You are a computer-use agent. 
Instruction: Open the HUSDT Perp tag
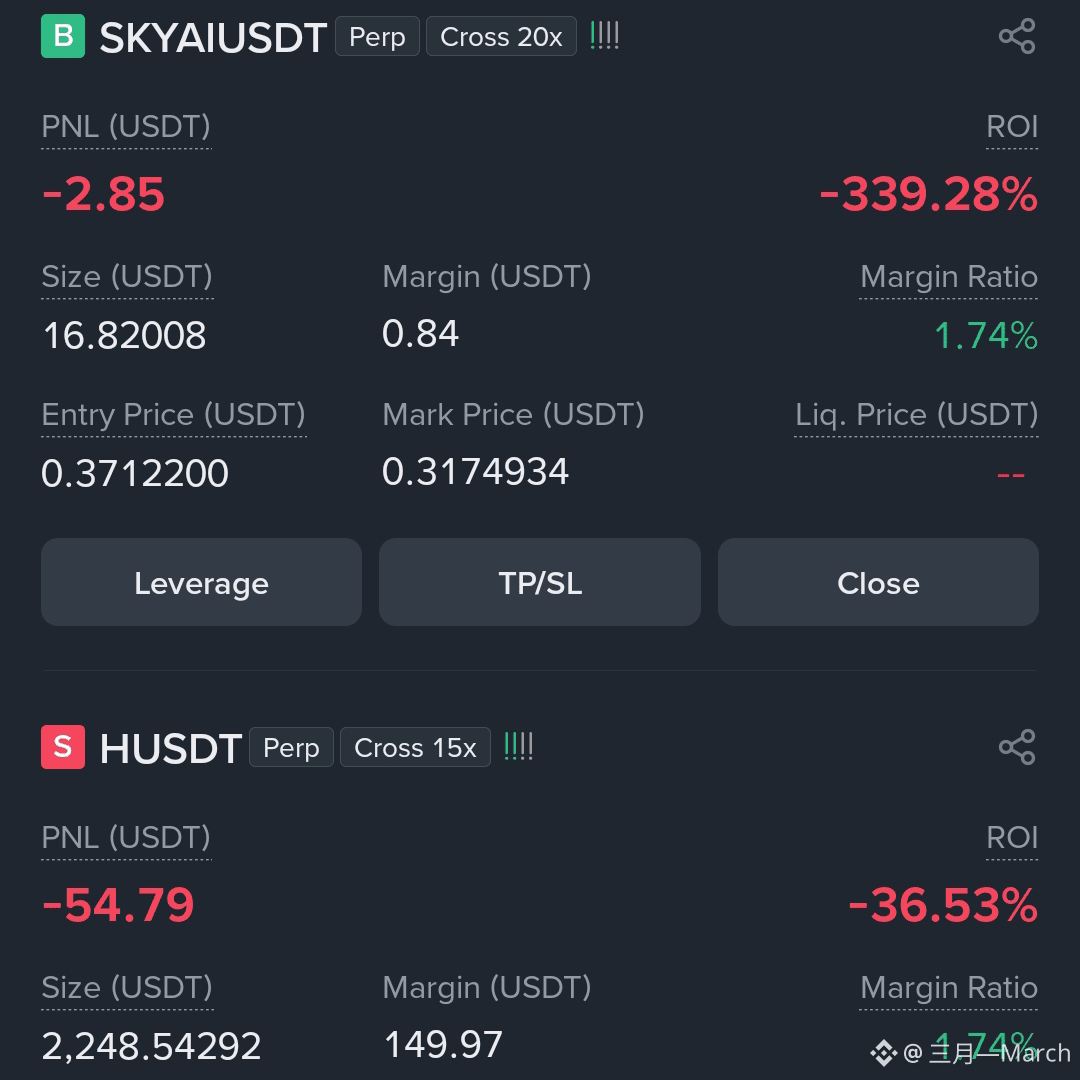point(291,747)
